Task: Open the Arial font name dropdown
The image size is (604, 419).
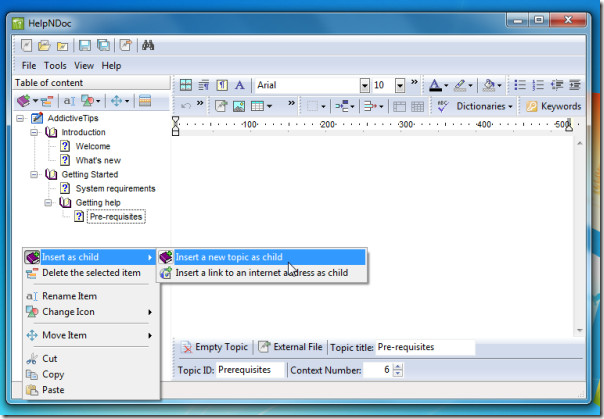Action: [x=364, y=85]
